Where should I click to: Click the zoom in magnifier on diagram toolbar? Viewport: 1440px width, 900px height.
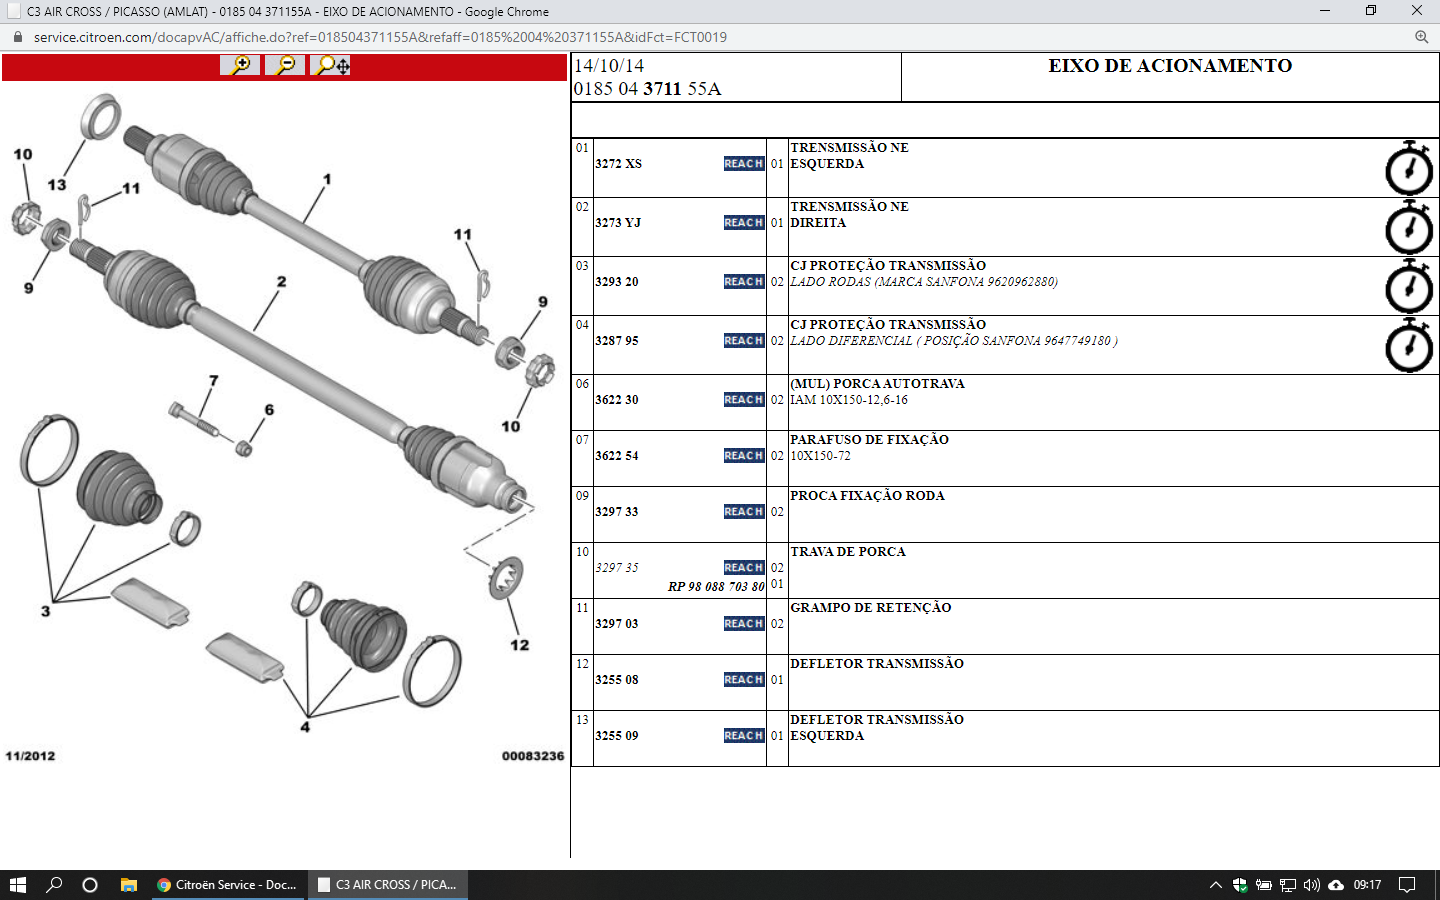240,66
